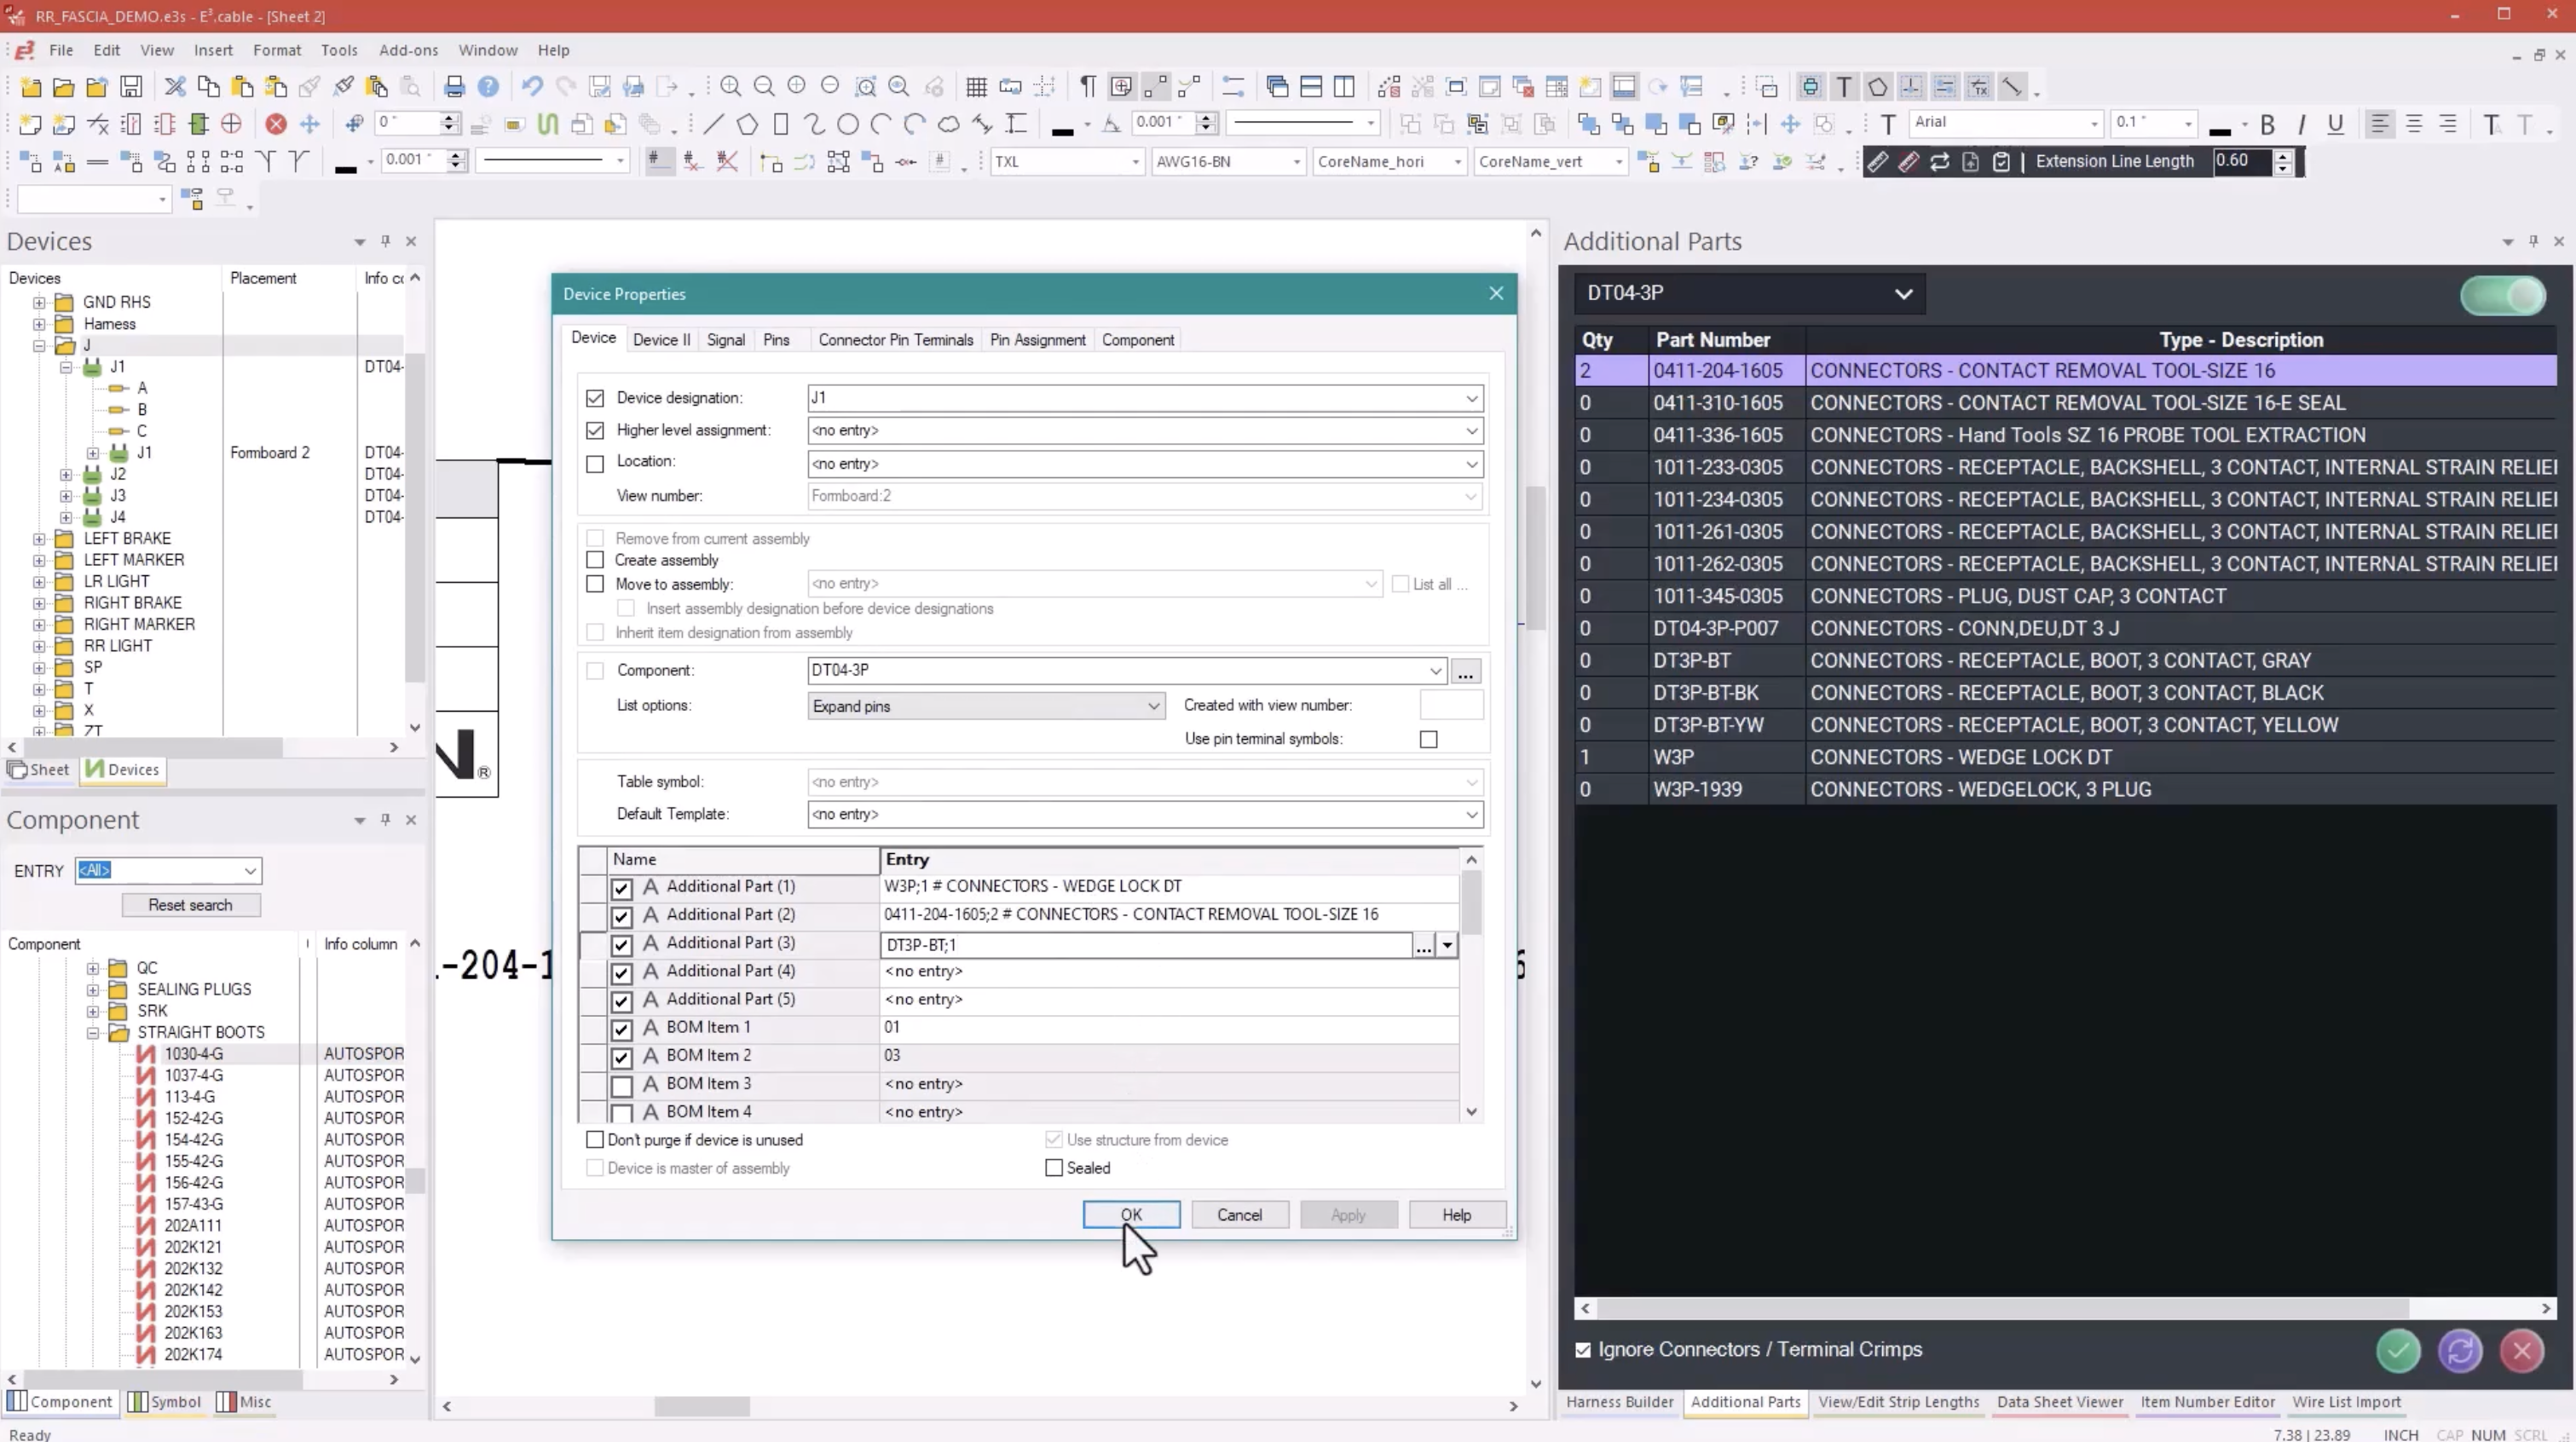Click the Additional Part (3) ellipsis button
The width and height of the screenshot is (2576, 1442).
pos(1423,945)
